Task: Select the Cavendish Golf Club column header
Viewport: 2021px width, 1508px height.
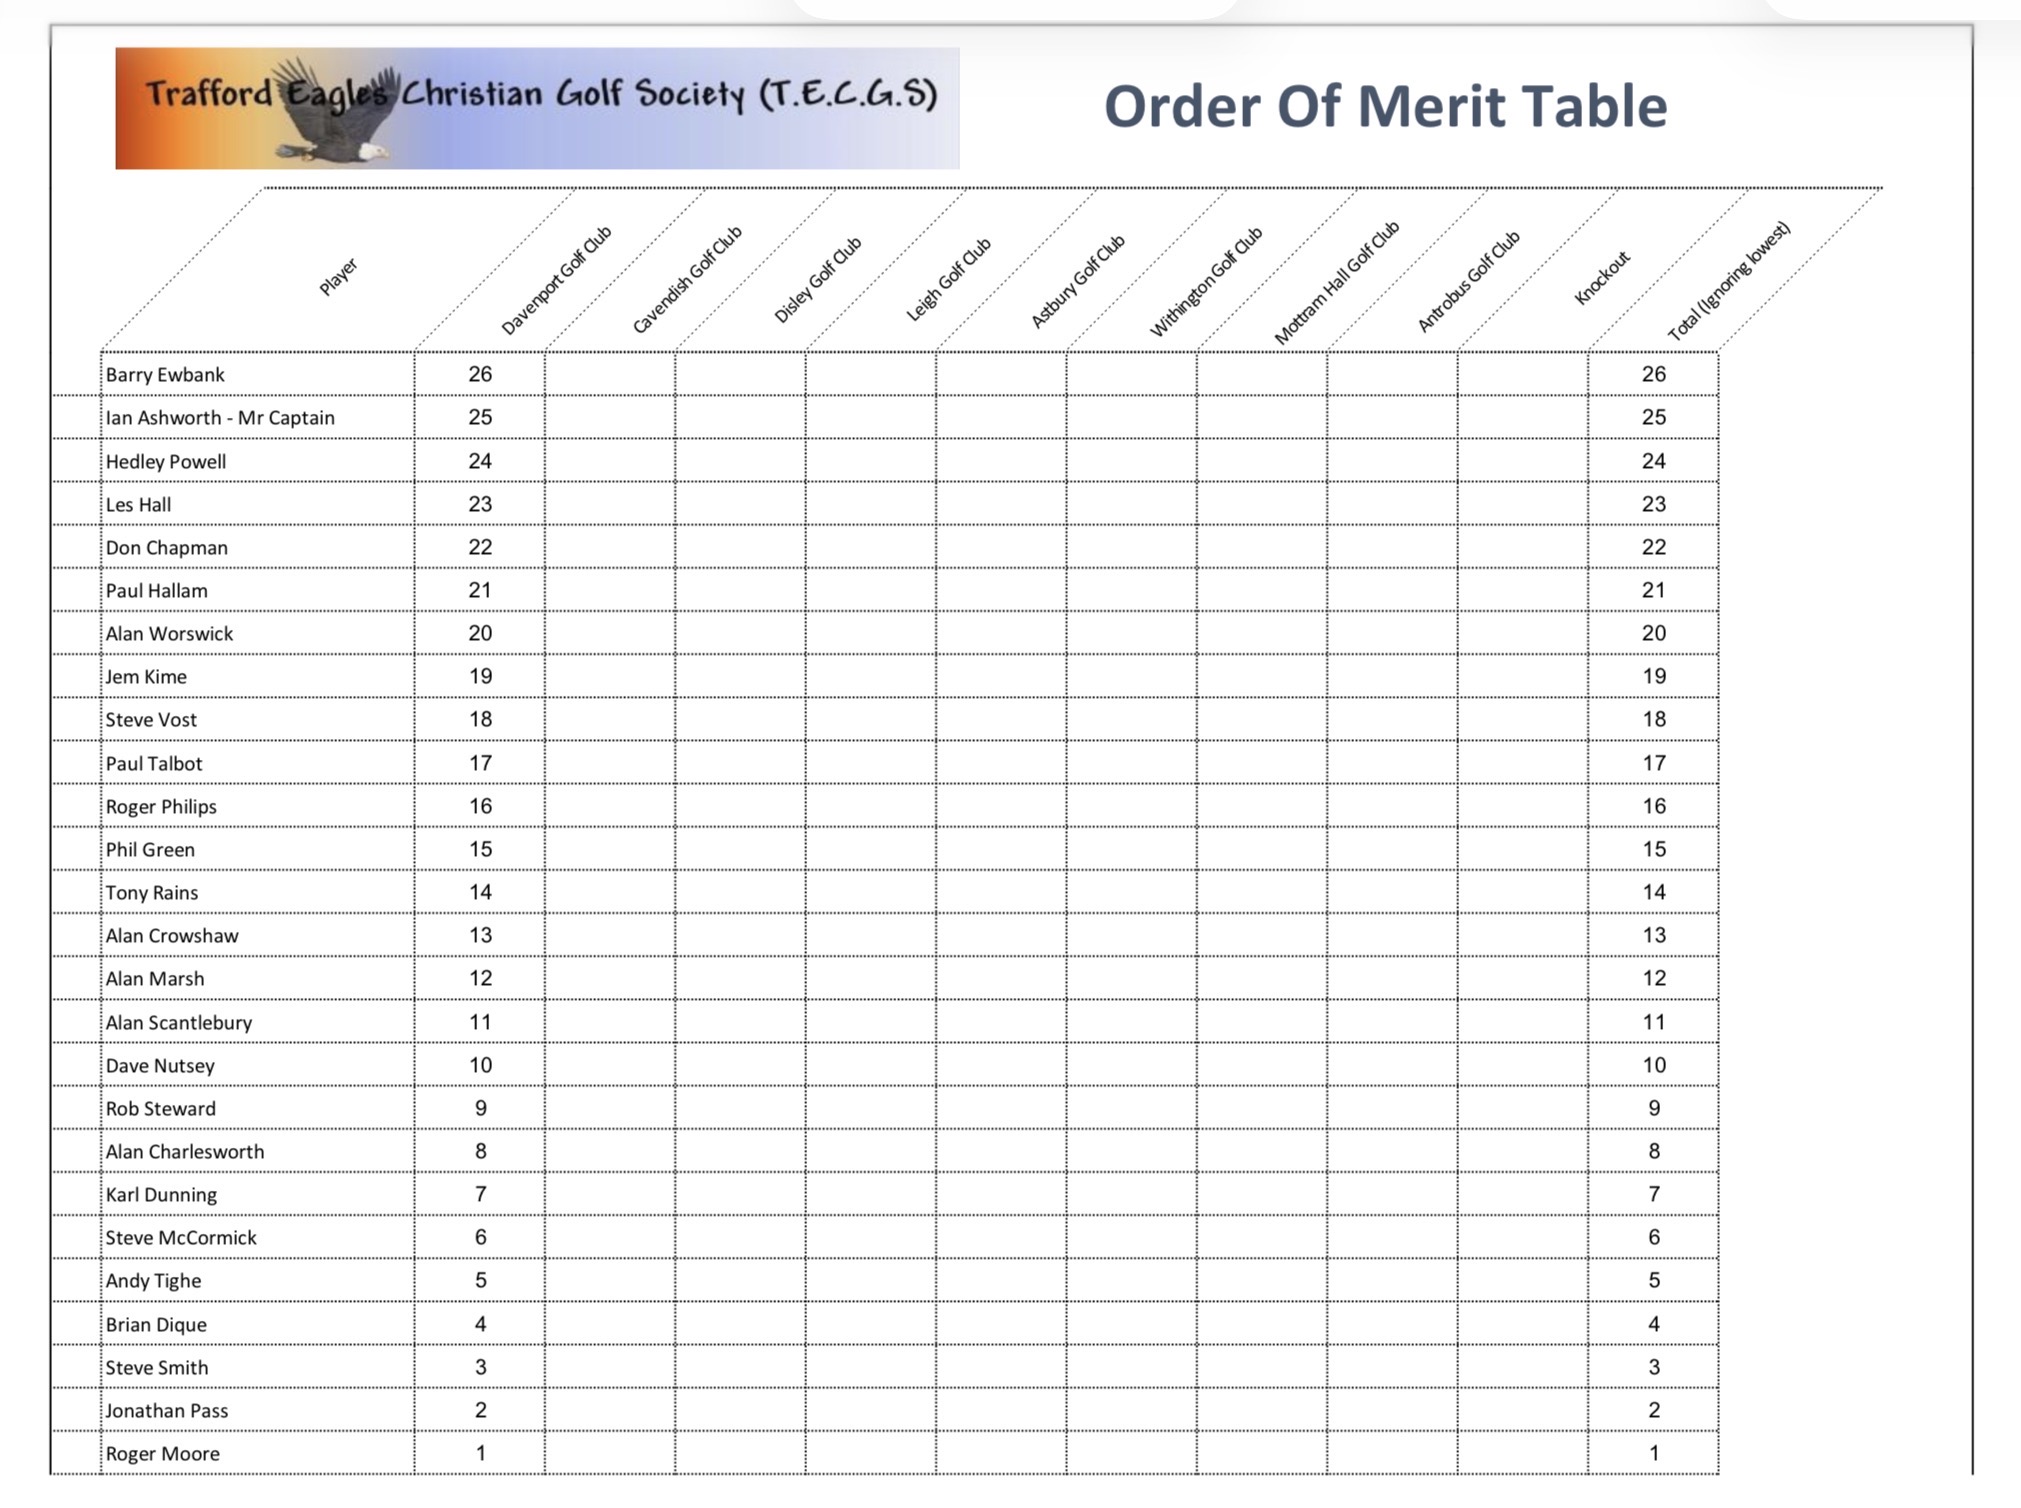Action: tap(687, 279)
